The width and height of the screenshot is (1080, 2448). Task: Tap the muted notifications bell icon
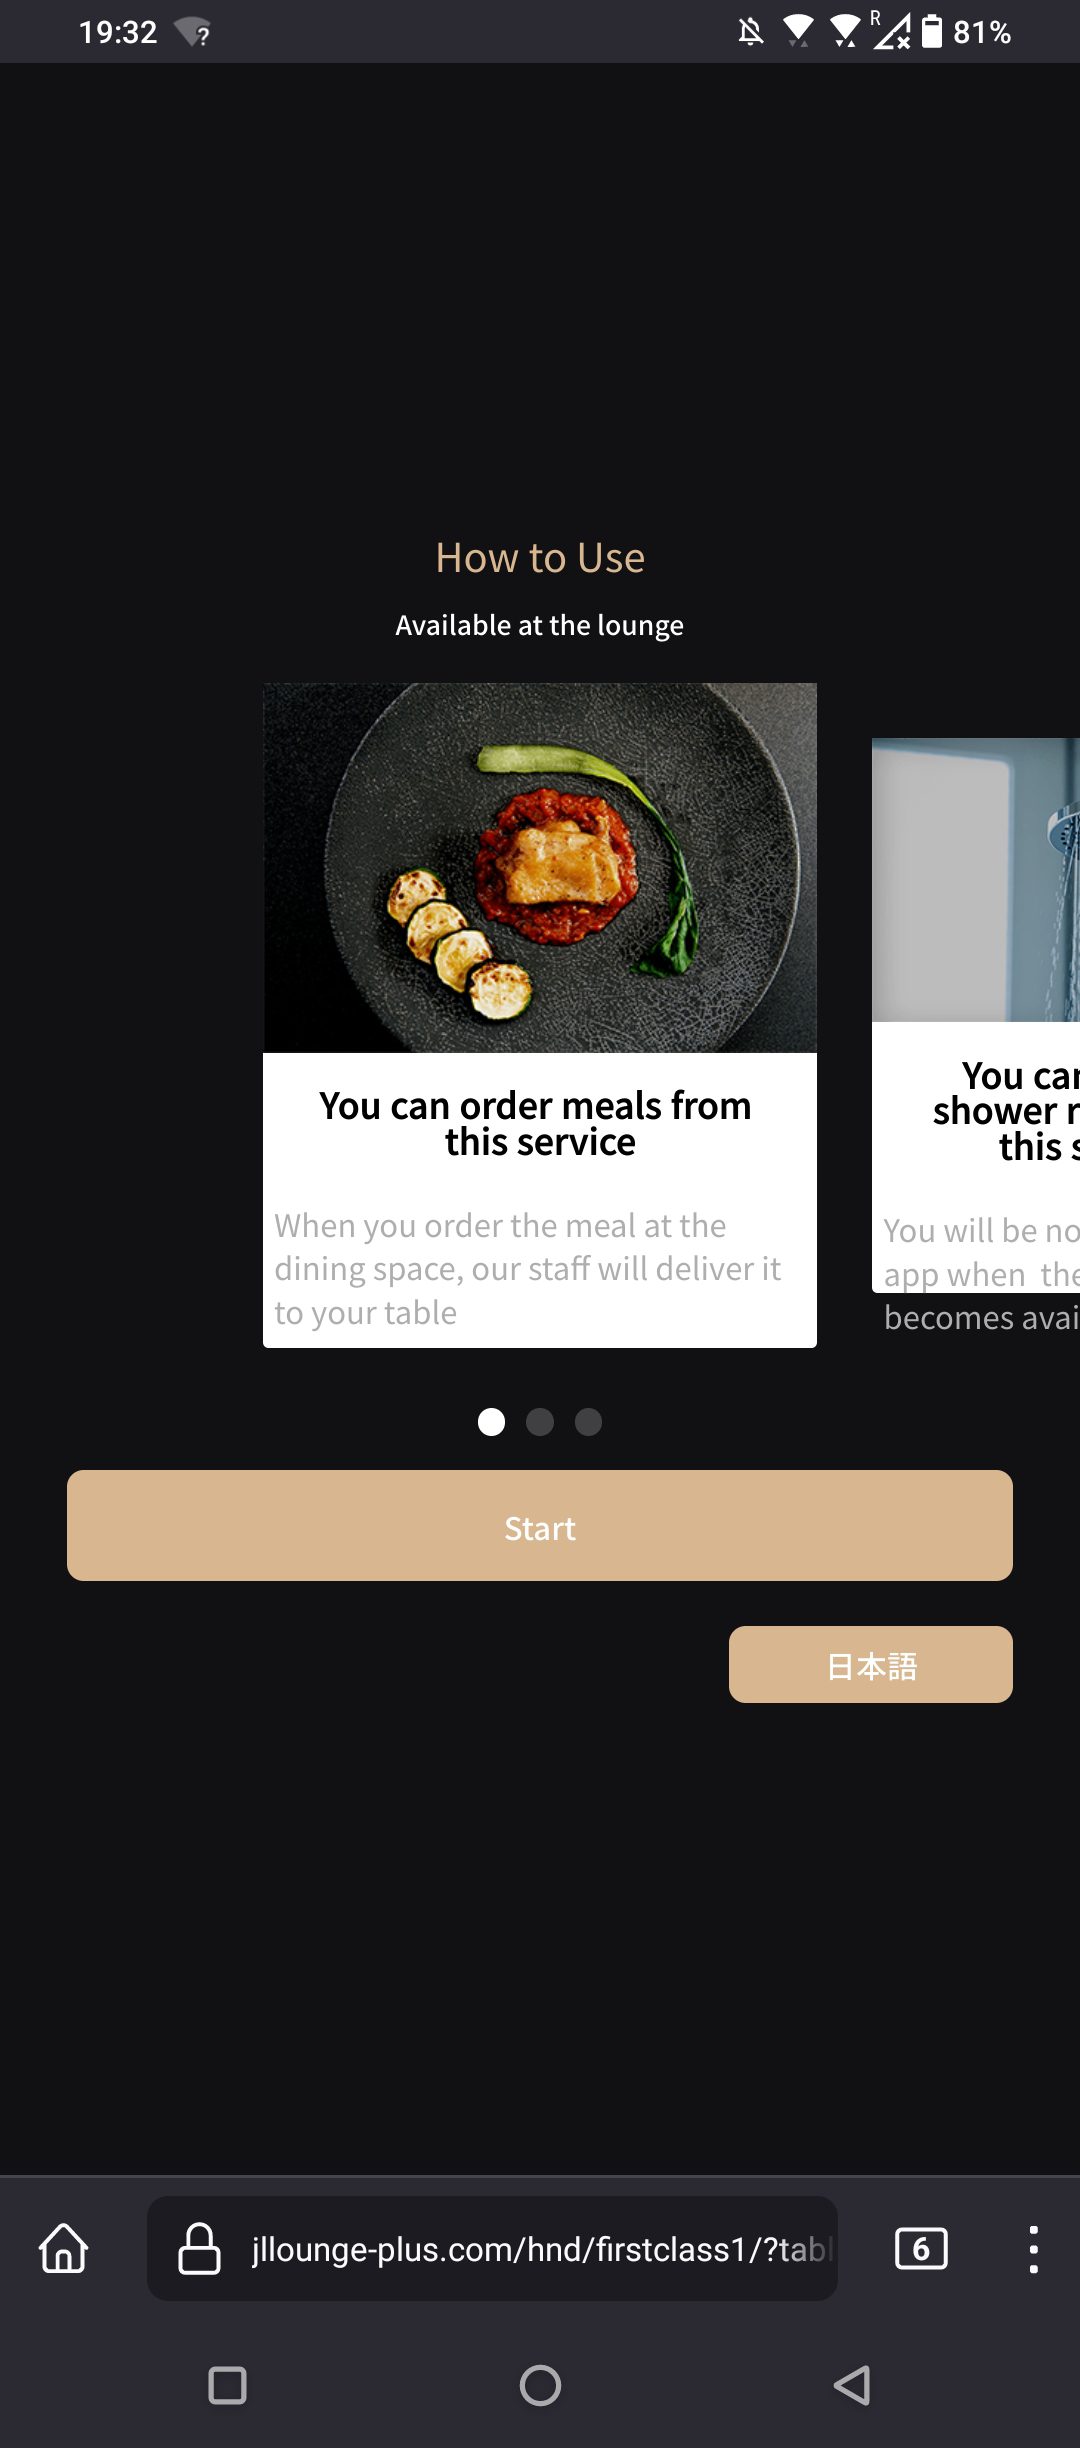coord(751,32)
